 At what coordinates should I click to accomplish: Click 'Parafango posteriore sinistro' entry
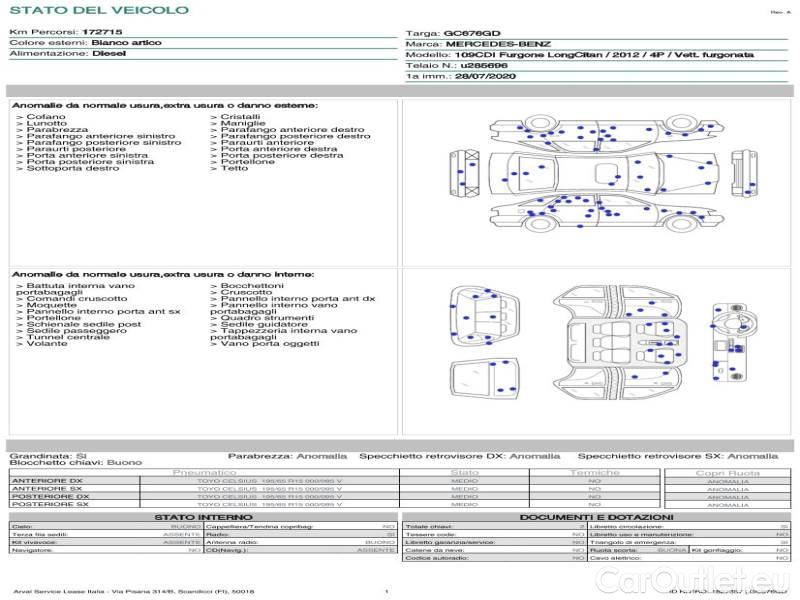tap(99, 142)
